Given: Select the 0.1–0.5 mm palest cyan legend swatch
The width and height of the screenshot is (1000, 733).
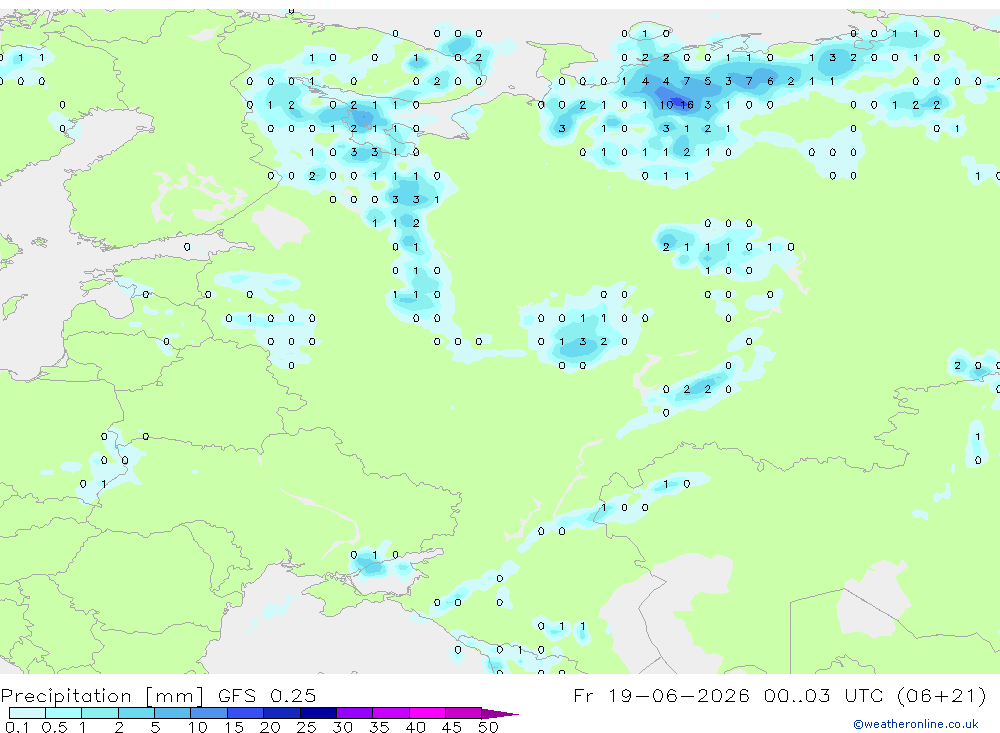Looking at the screenshot, I should [27, 713].
